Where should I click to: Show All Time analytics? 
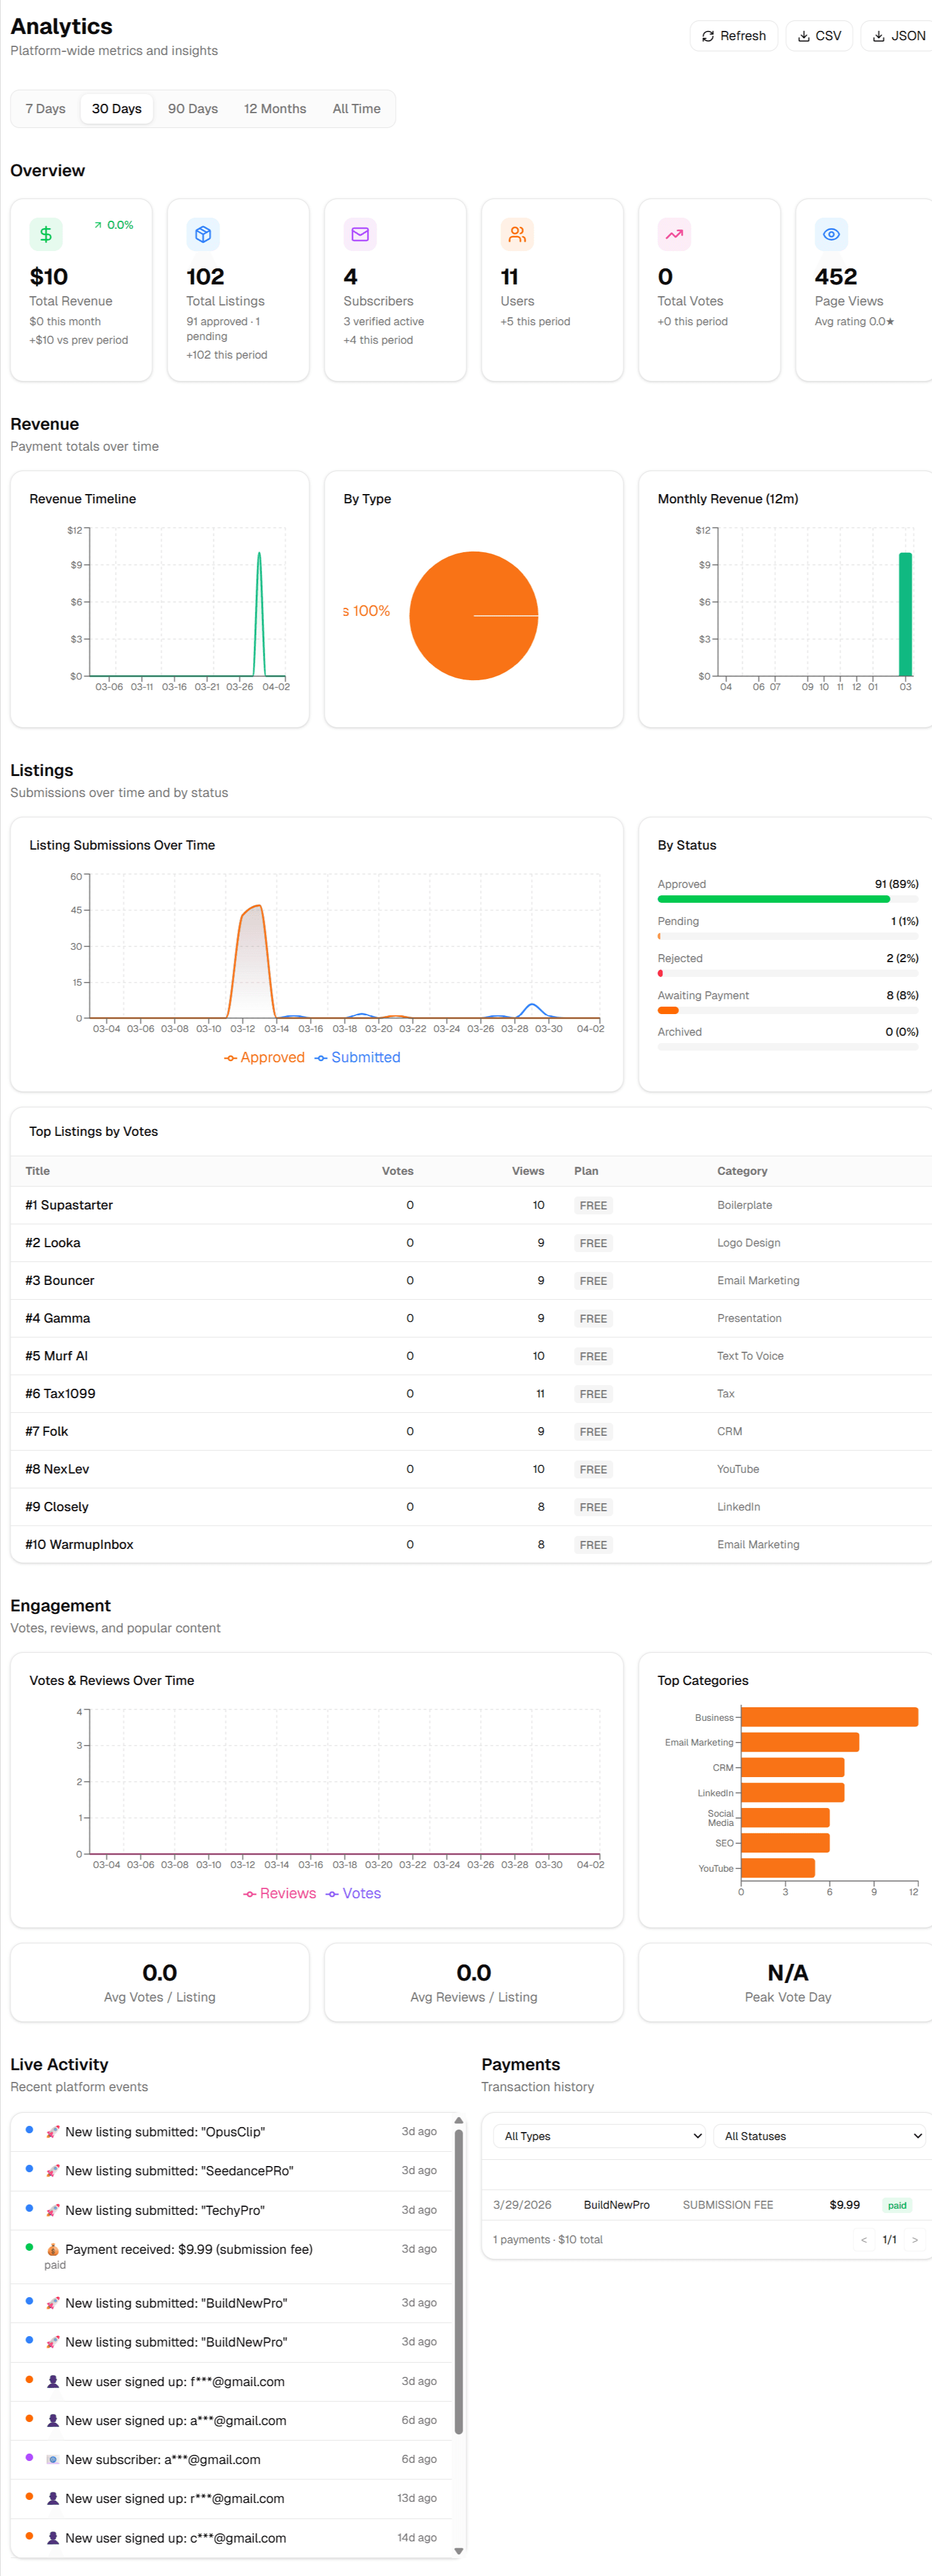click(x=356, y=109)
